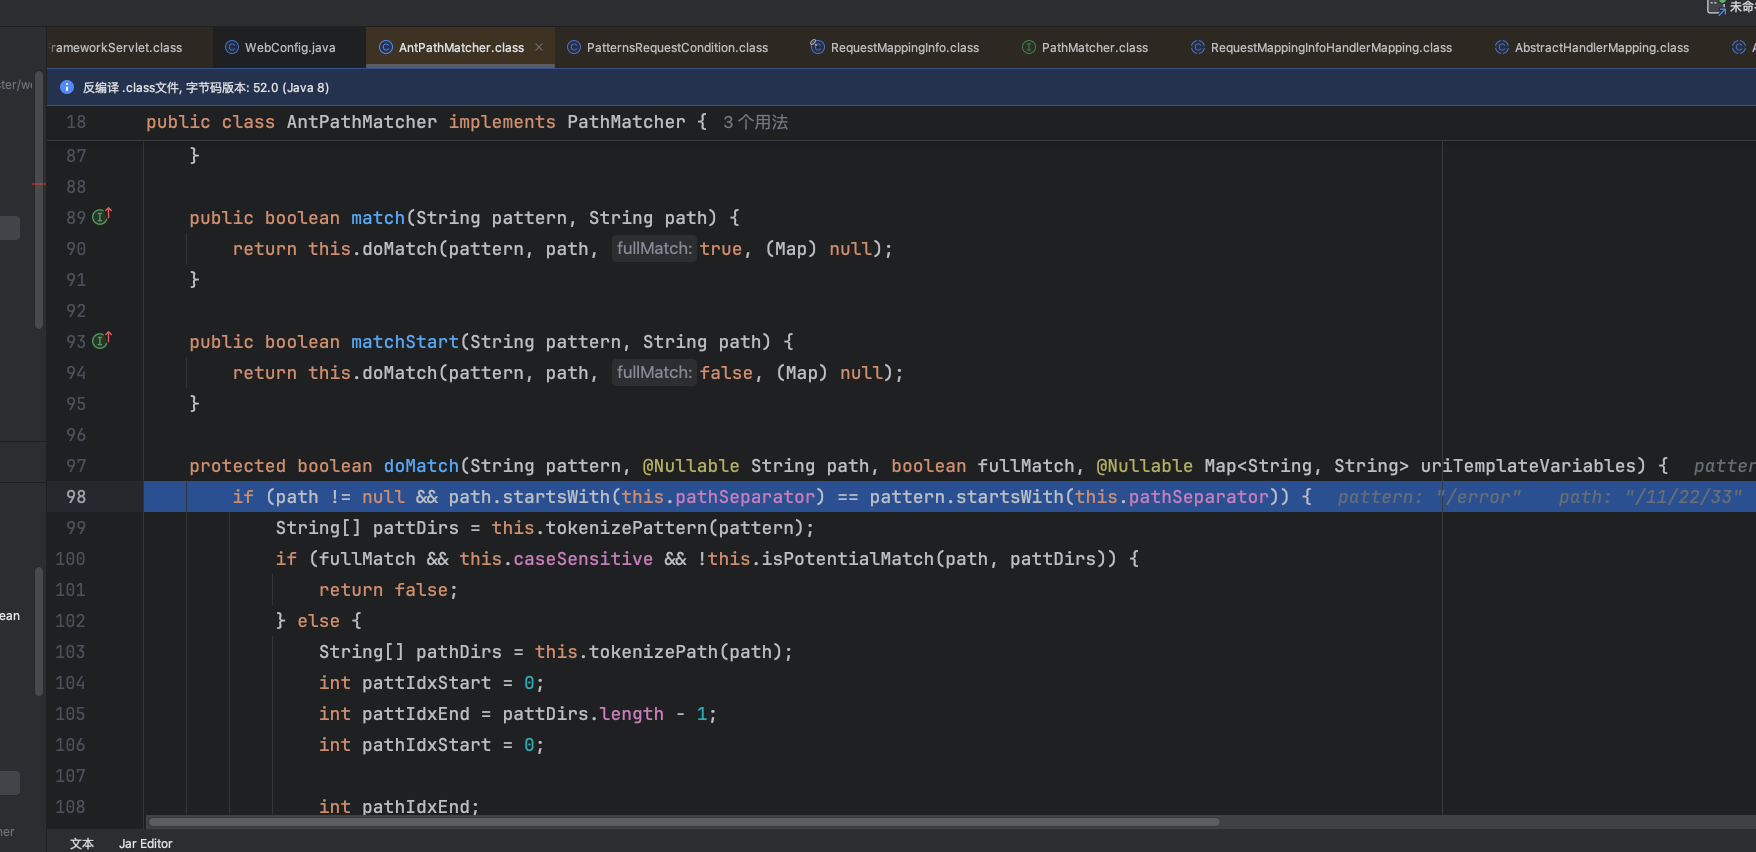1756x852 pixels.
Task: Click the implements gutter icon on line 89
Action: [102, 216]
